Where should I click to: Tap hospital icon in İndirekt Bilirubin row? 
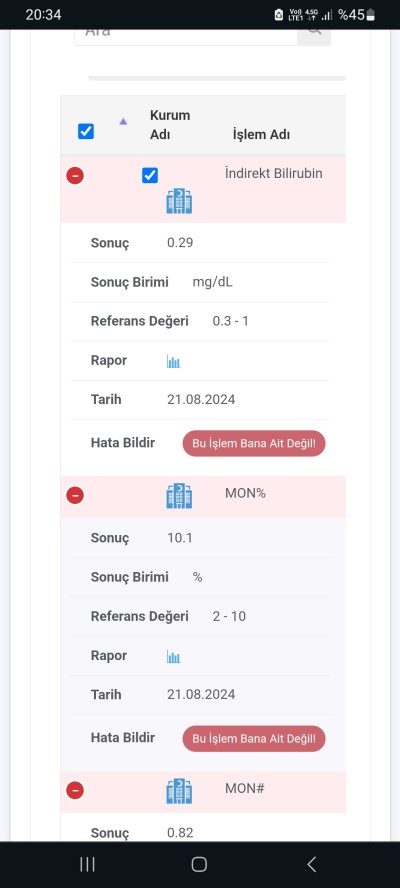coord(179,202)
